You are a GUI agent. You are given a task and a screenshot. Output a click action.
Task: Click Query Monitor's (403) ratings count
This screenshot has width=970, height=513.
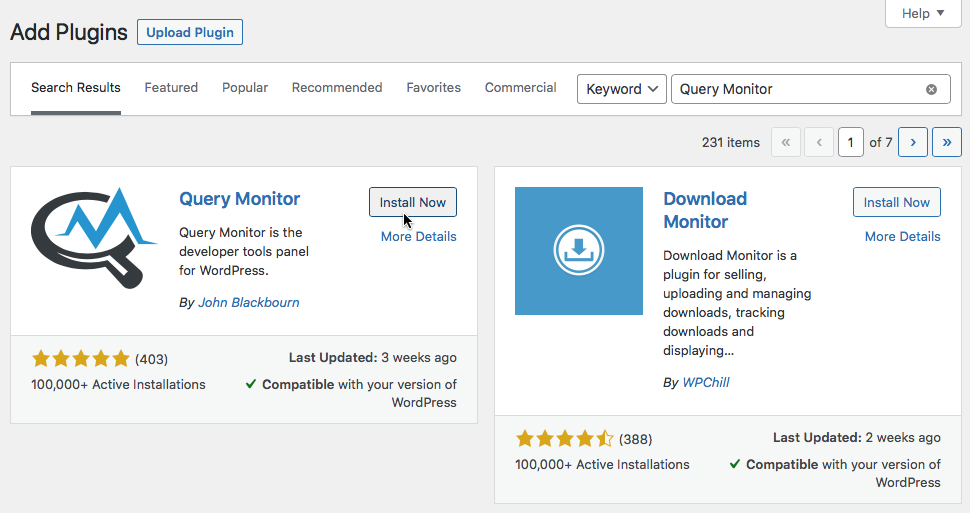[152, 359]
